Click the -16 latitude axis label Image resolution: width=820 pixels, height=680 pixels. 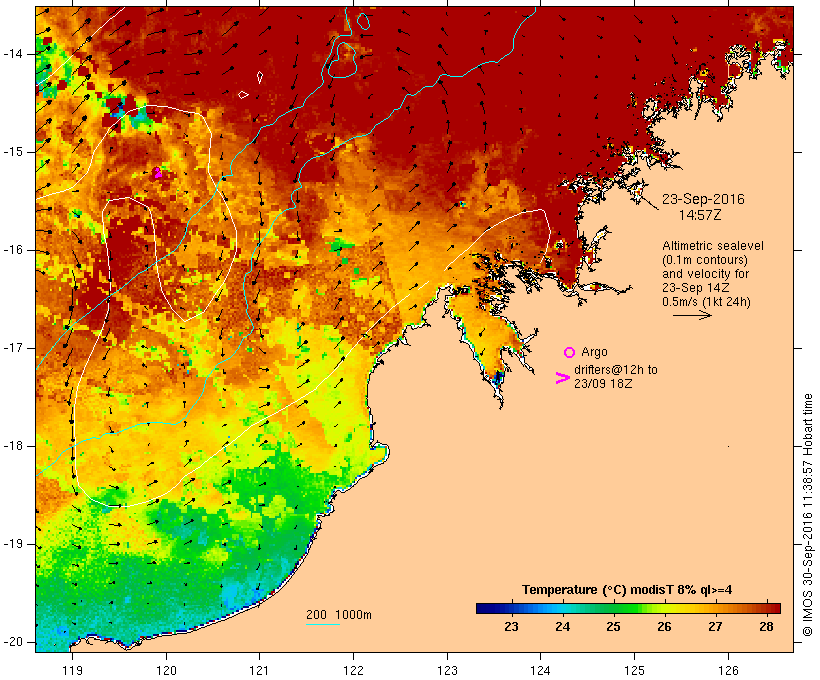click(x=13, y=250)
